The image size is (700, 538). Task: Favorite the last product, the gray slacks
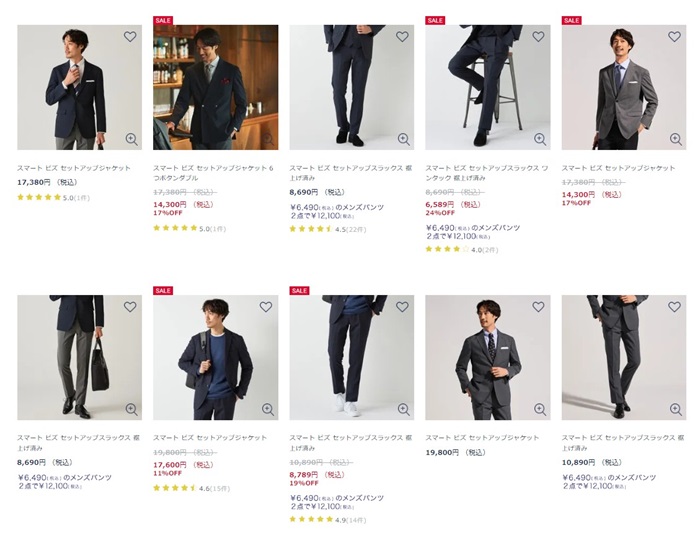coord(674,307)
